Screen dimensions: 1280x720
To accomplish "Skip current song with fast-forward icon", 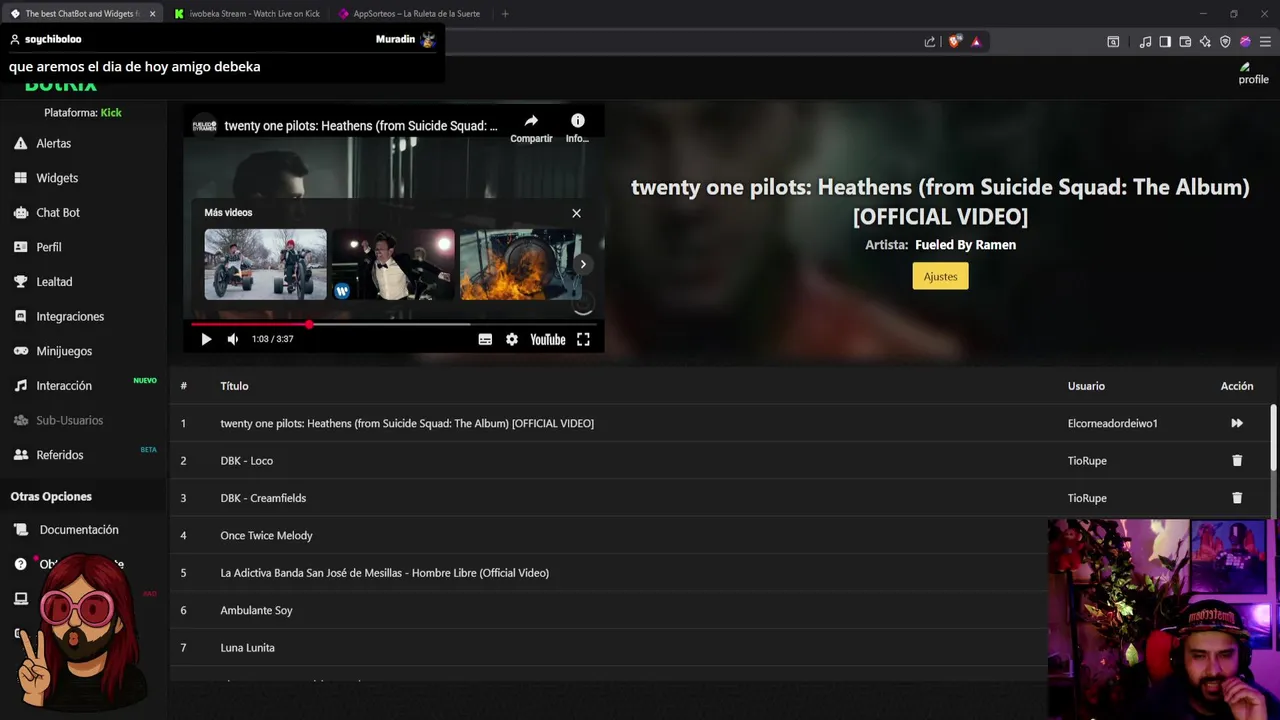I will [1237, 423].
